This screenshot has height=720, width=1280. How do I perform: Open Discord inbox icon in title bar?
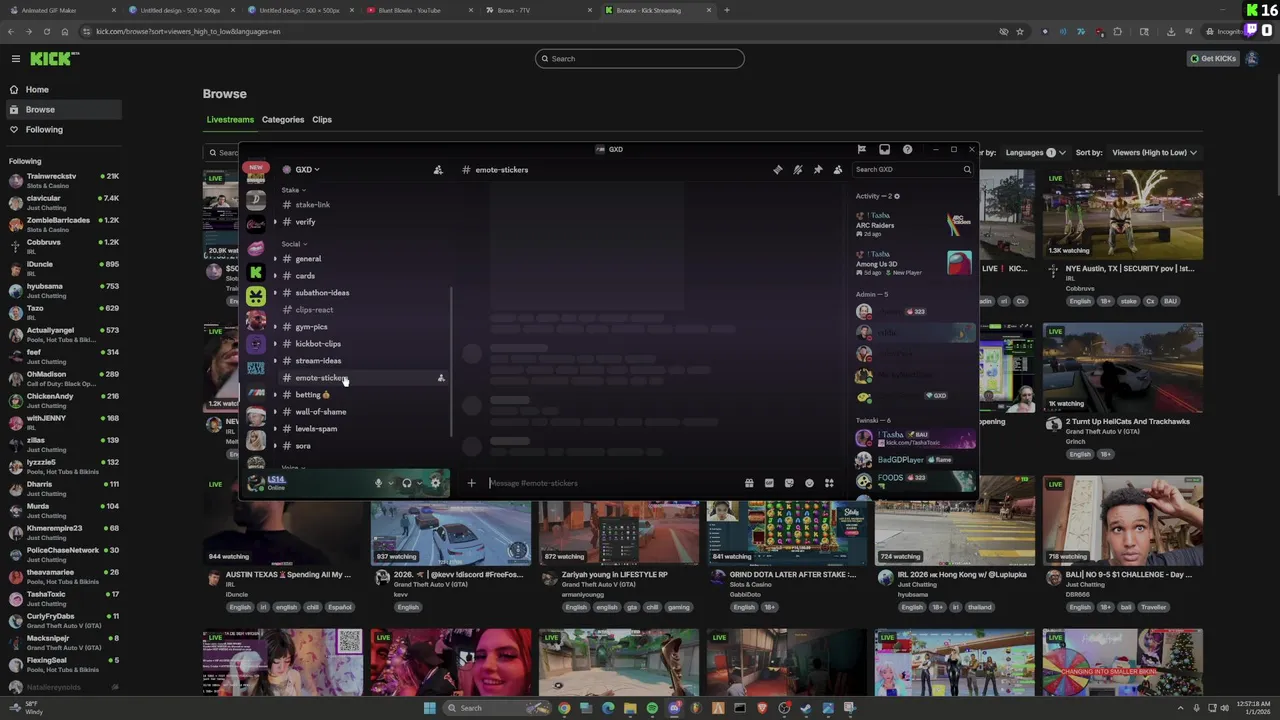pos(884,150)
